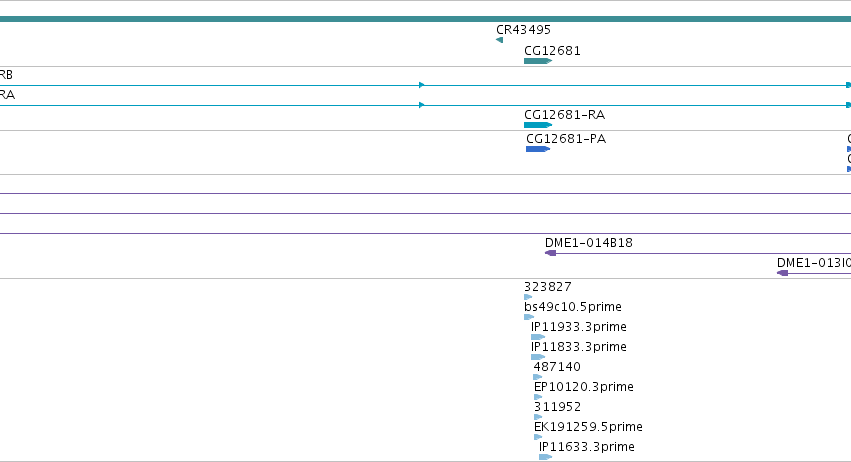The image size is (851, 462).
Task: Select the IP11933.3prime EST glyph
Action: pyautogui.click(x=538, y=337)
